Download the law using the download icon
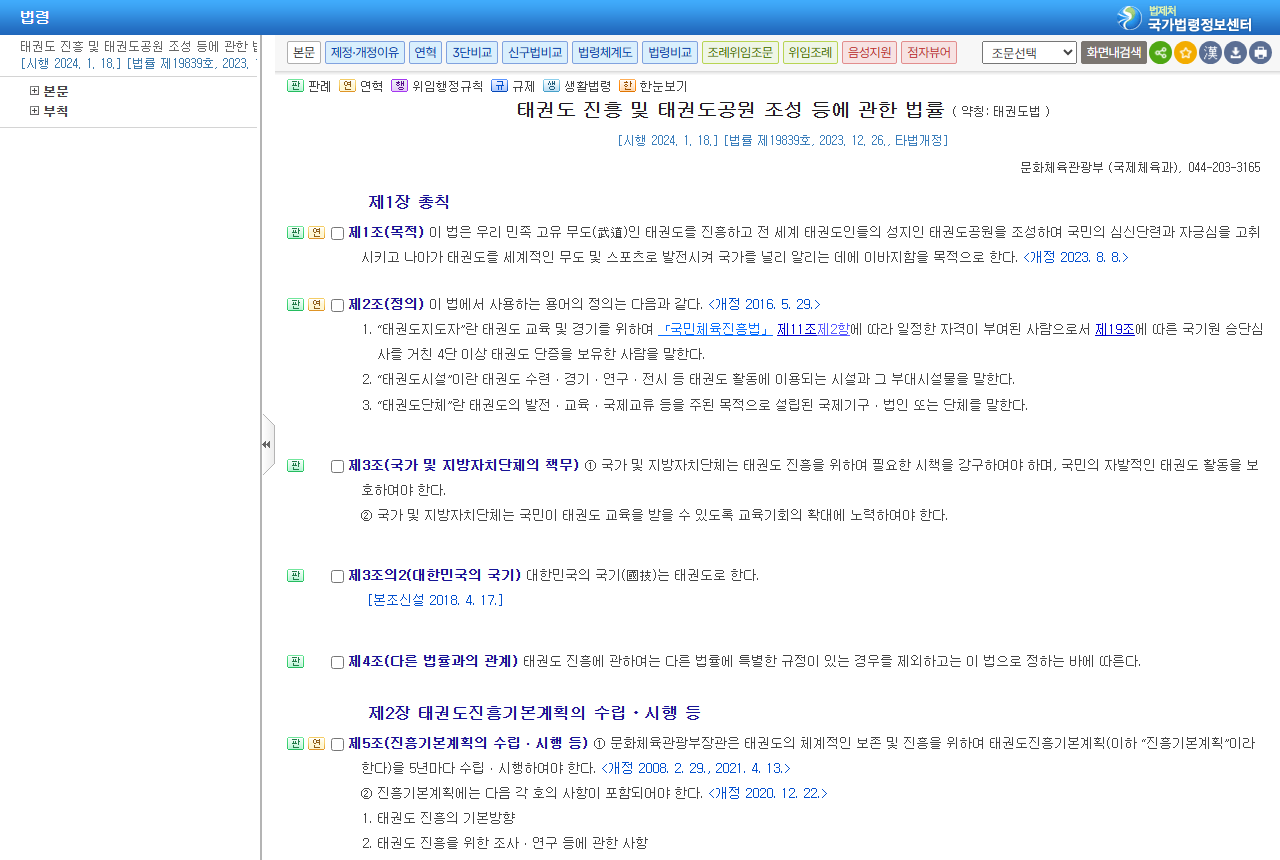The image size is (1280, 860). (x=1235, y=52)
